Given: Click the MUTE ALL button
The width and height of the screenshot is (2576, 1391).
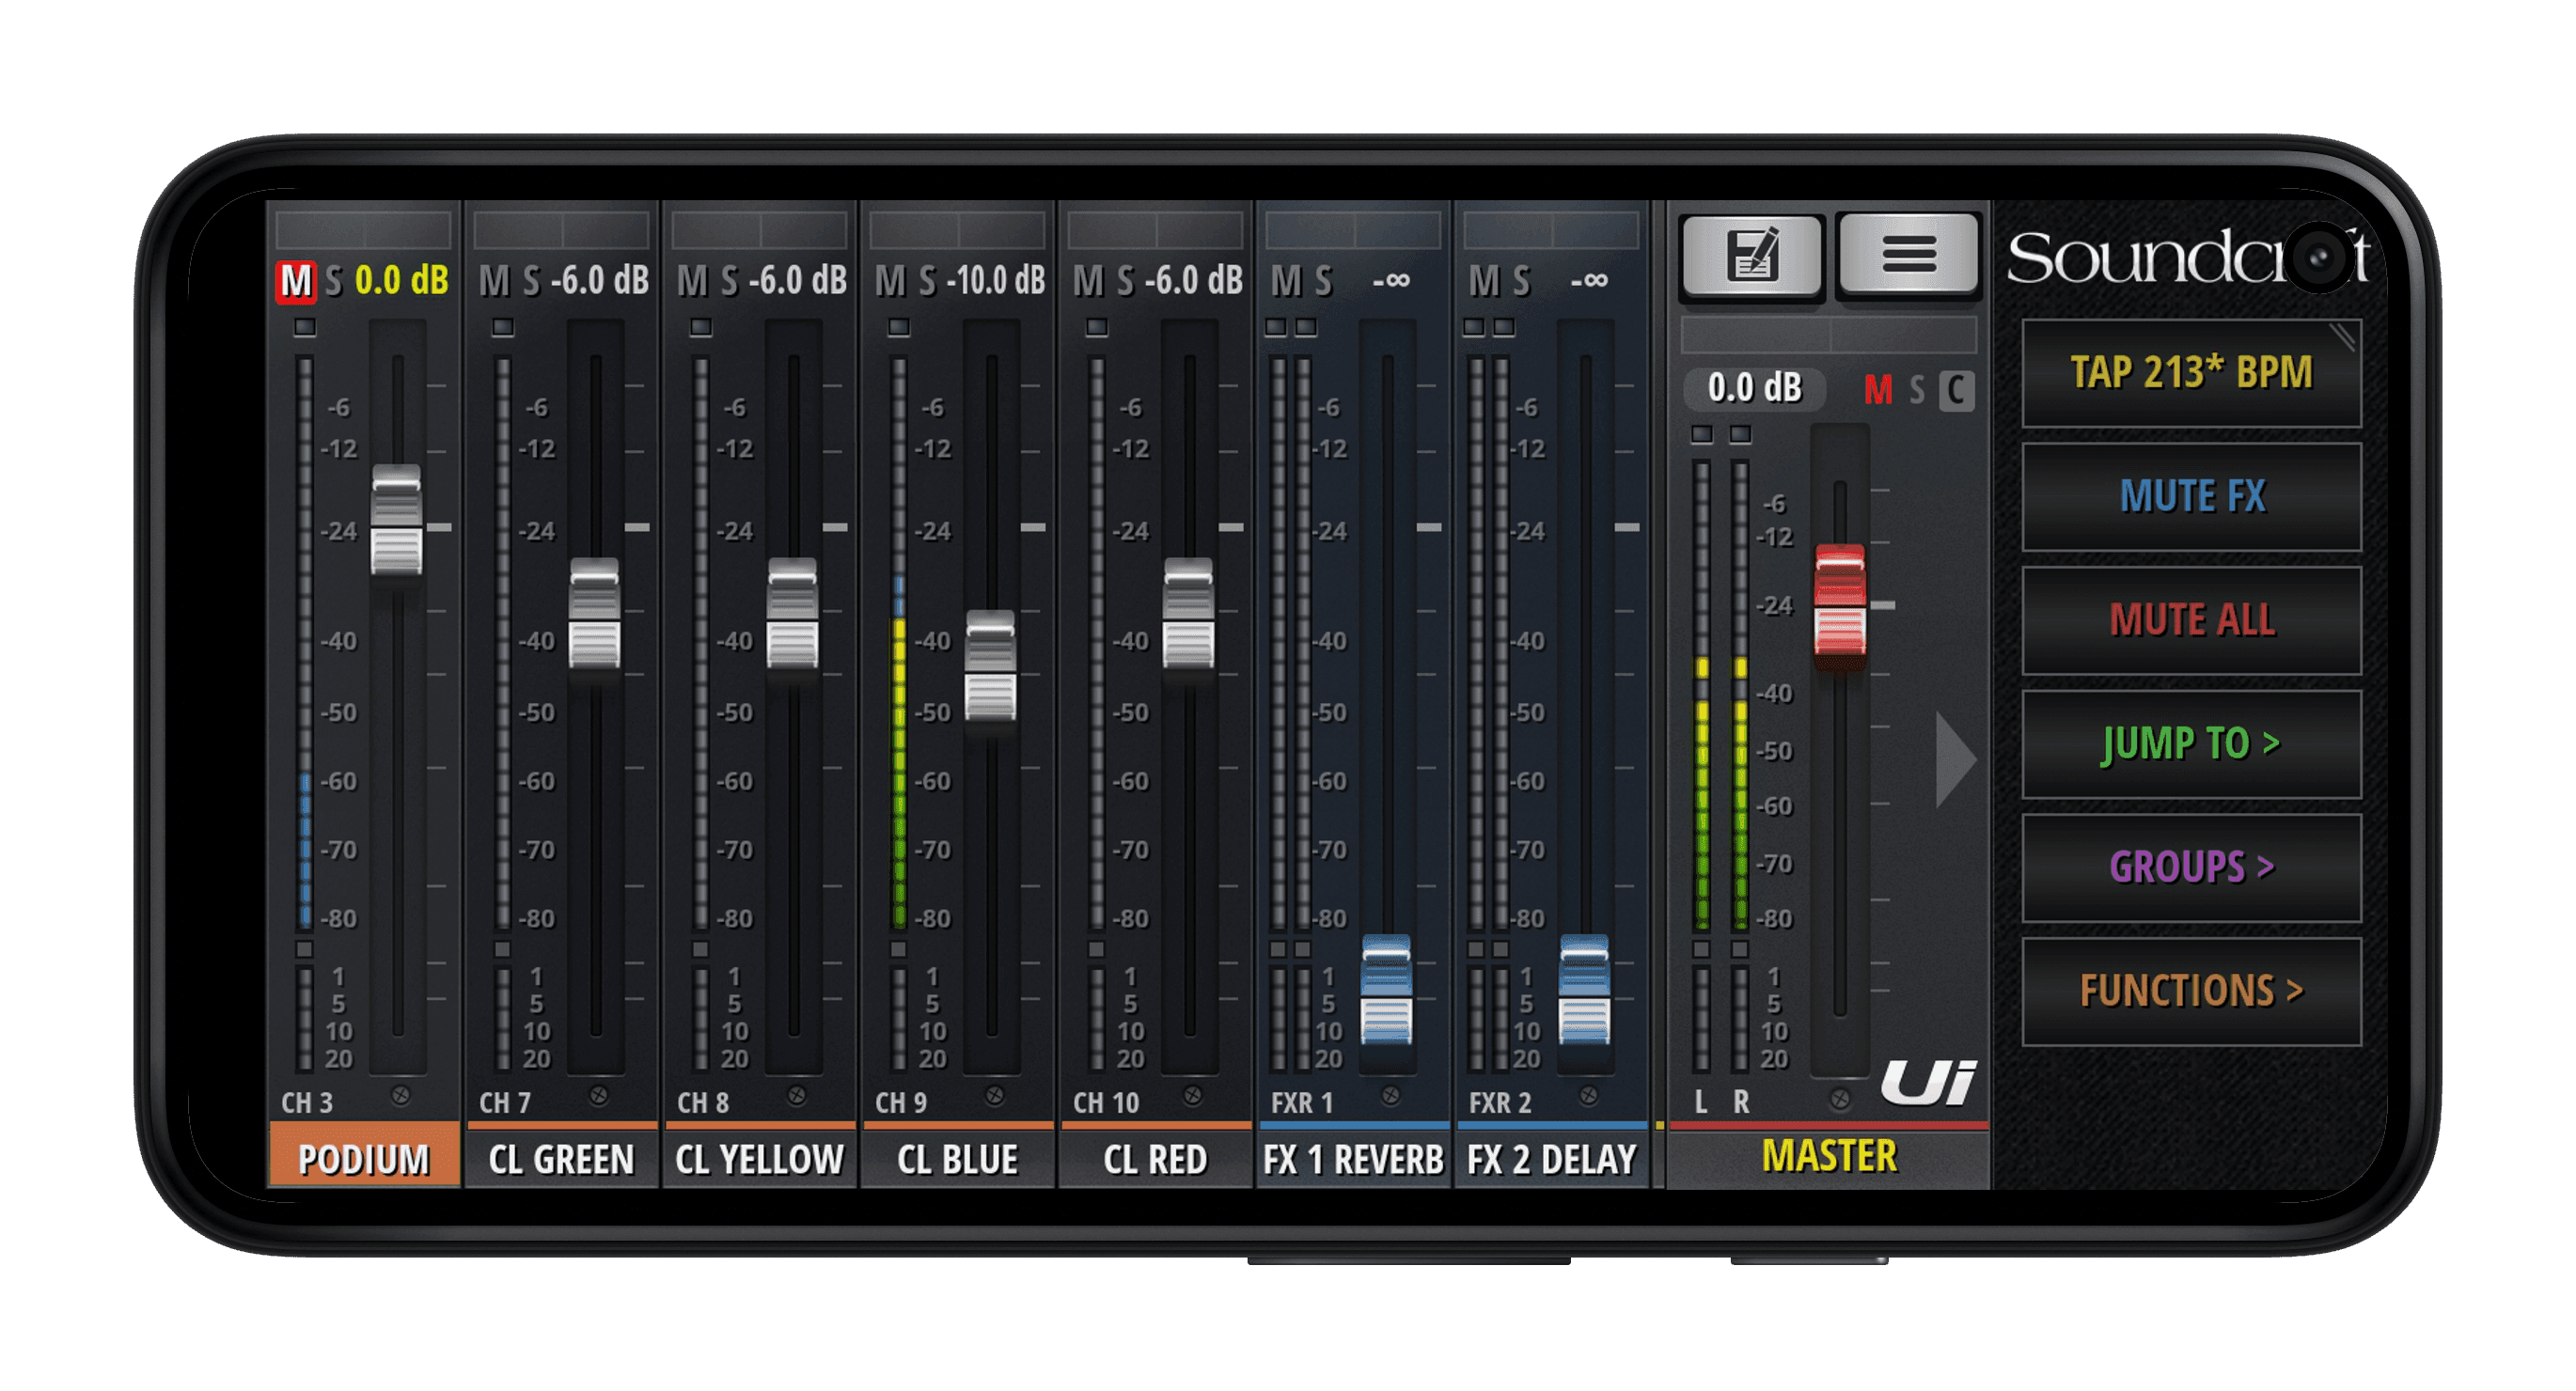Looking at the screenshot, I should pos(2191,620).
